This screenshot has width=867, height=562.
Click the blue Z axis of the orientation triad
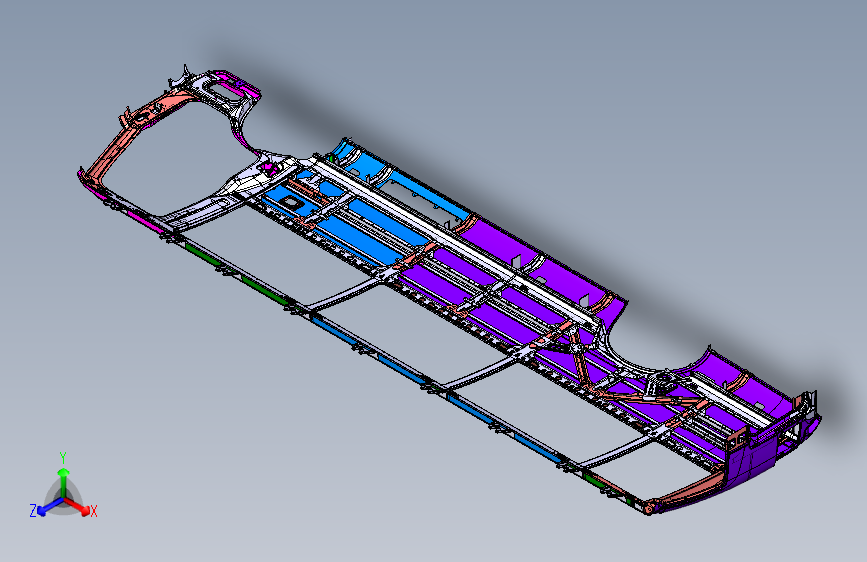click(x=49, y=506)
